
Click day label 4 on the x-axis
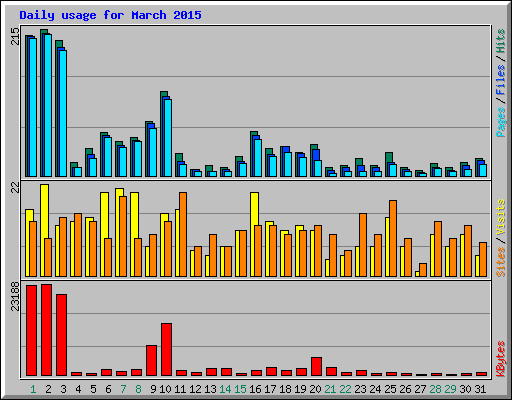78,389
